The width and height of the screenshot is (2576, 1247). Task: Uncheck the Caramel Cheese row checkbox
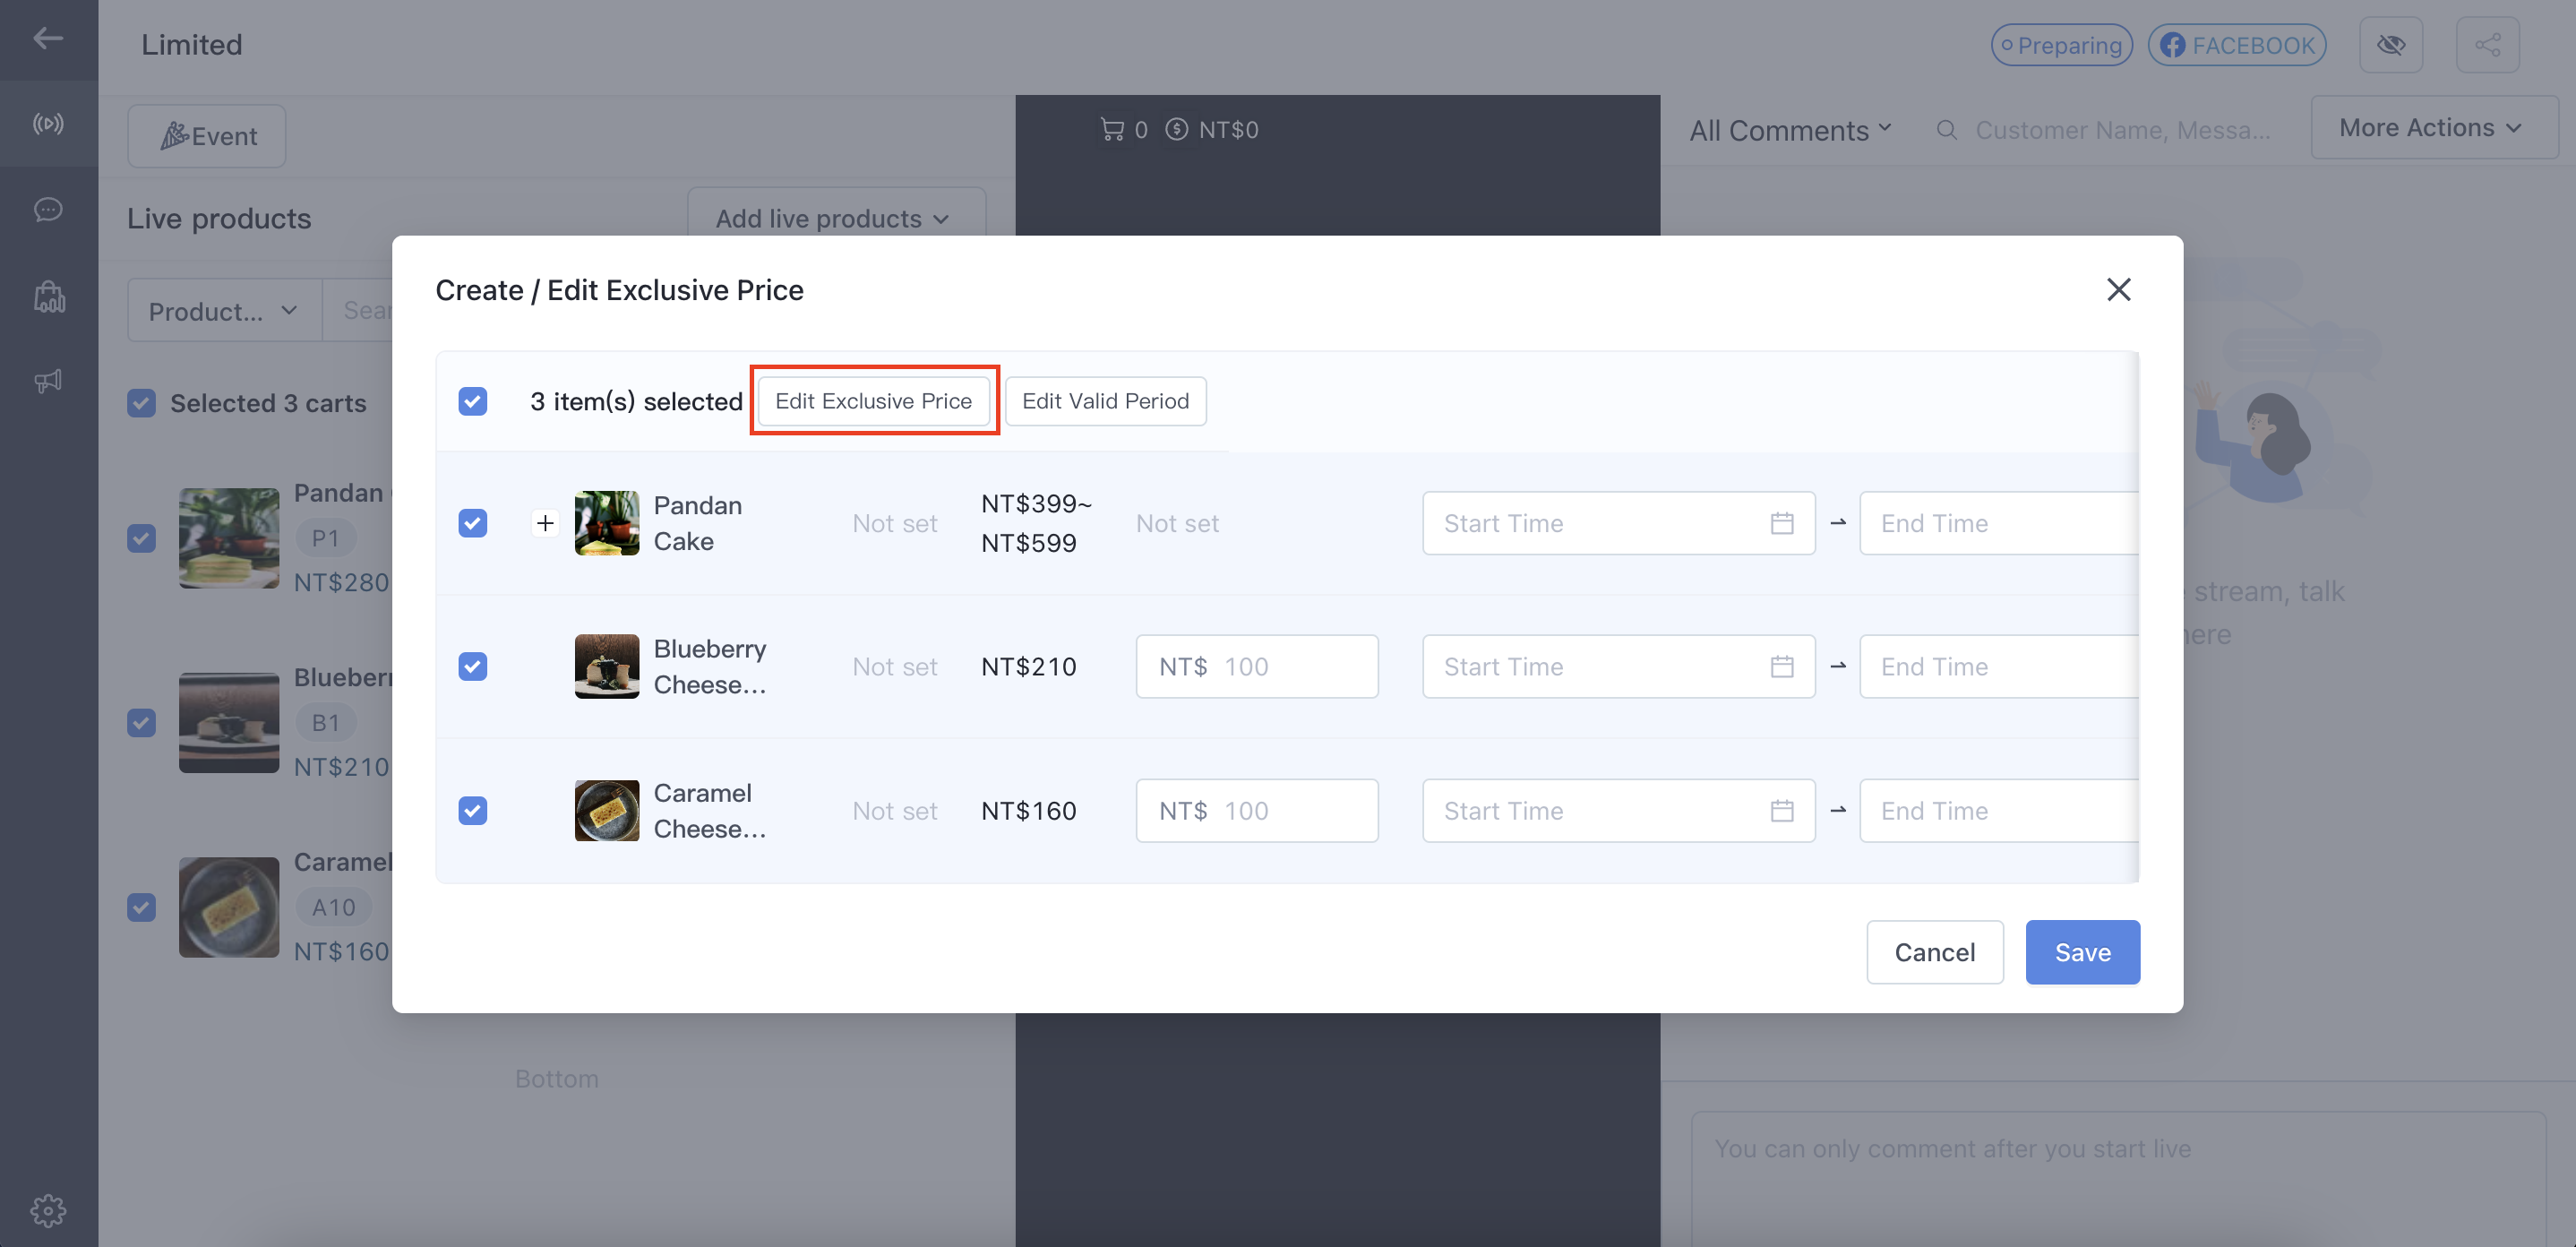coord(473,811)
